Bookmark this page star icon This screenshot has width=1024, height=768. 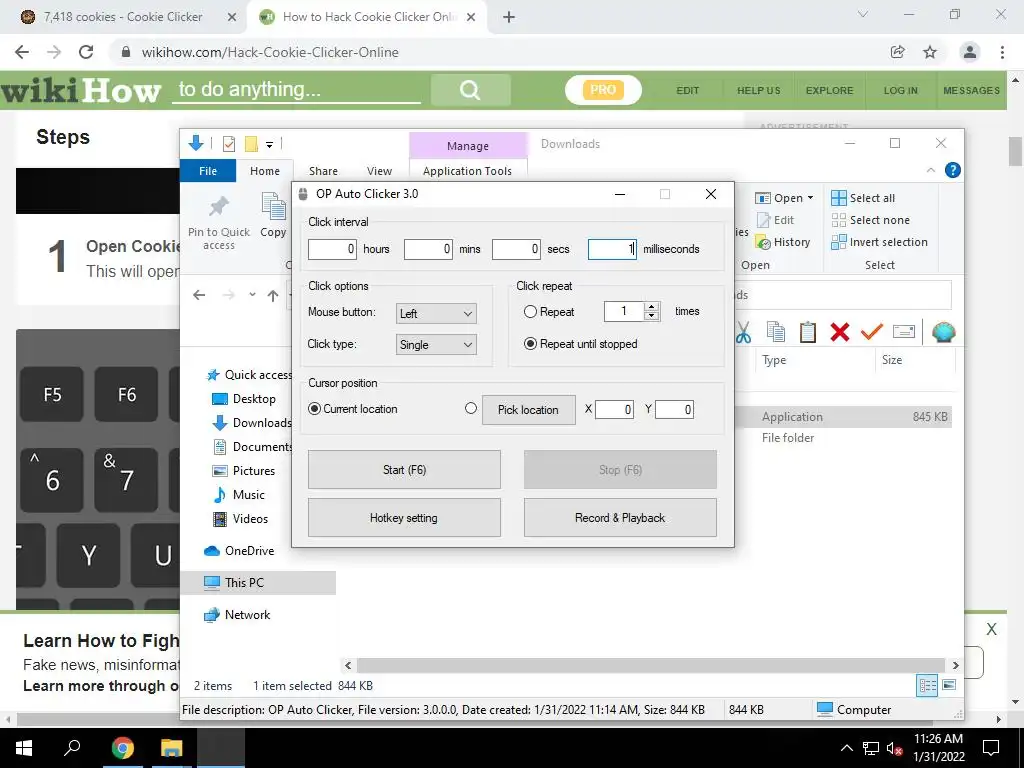coord(930,52)
